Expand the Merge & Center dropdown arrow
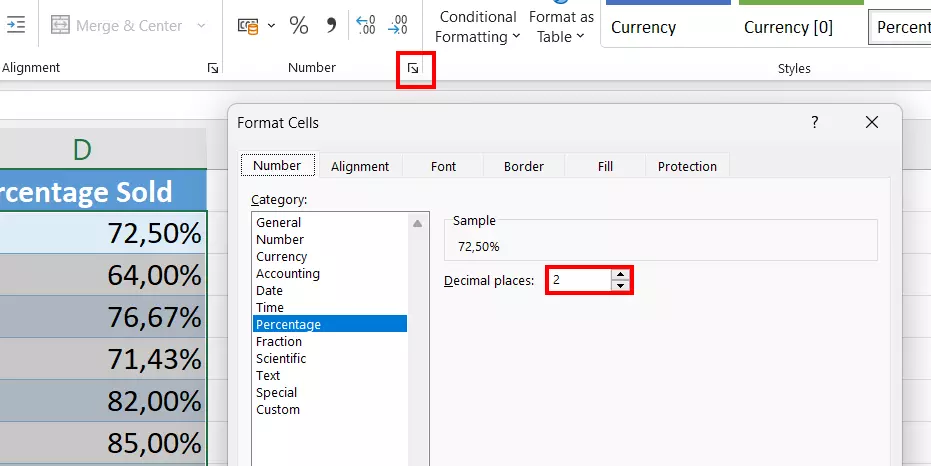The image size is (931, 466). click(201, 26)
